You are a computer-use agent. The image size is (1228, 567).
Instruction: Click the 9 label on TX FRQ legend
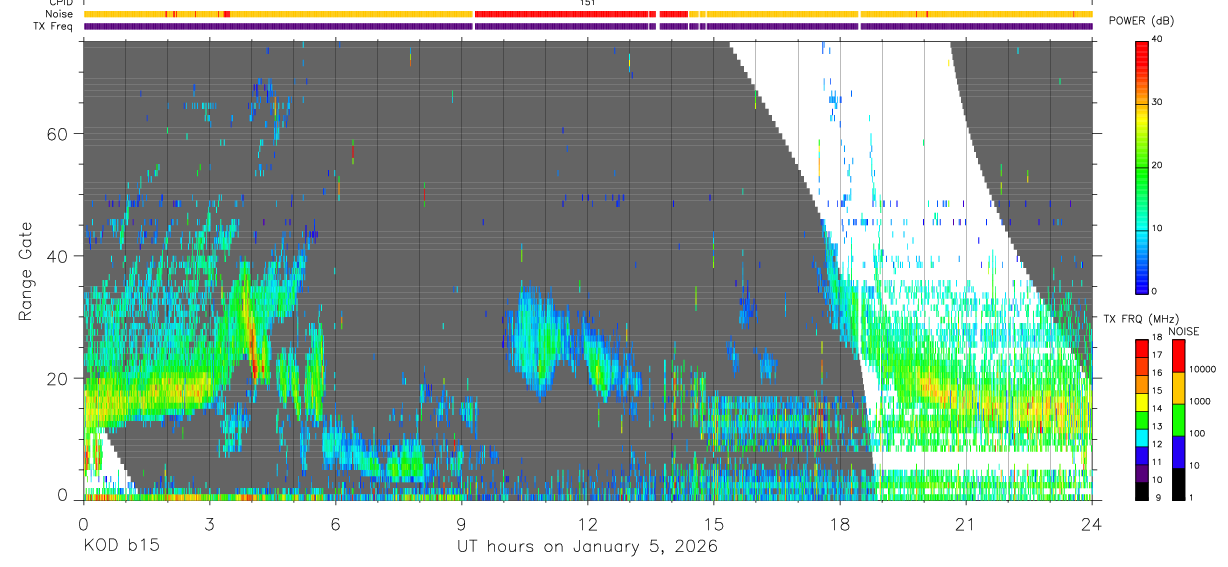pyautogui.click(x=1158, y=497)
